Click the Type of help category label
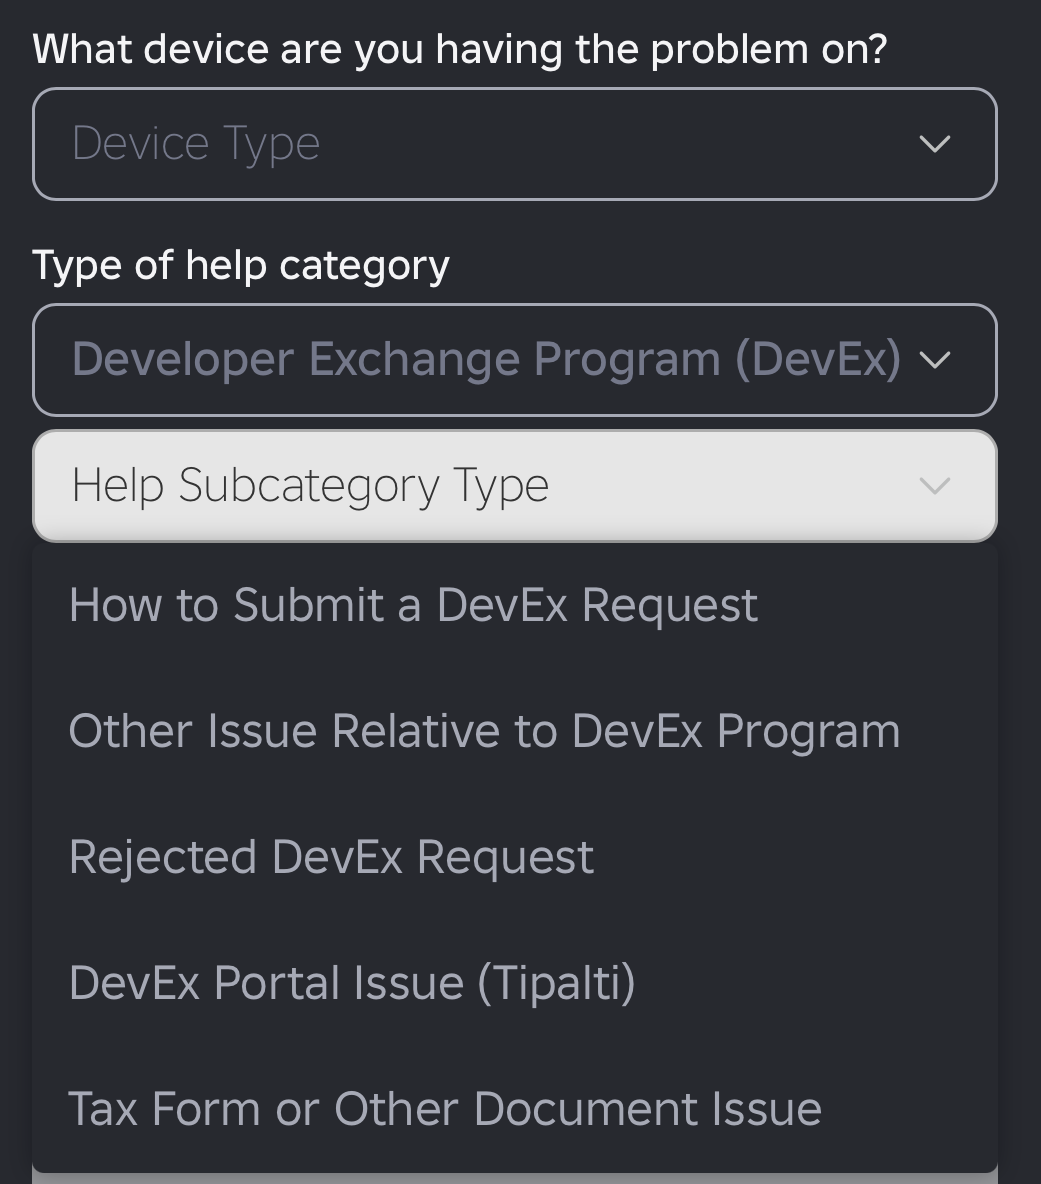1041x1184 pixels. pos(241,266)
